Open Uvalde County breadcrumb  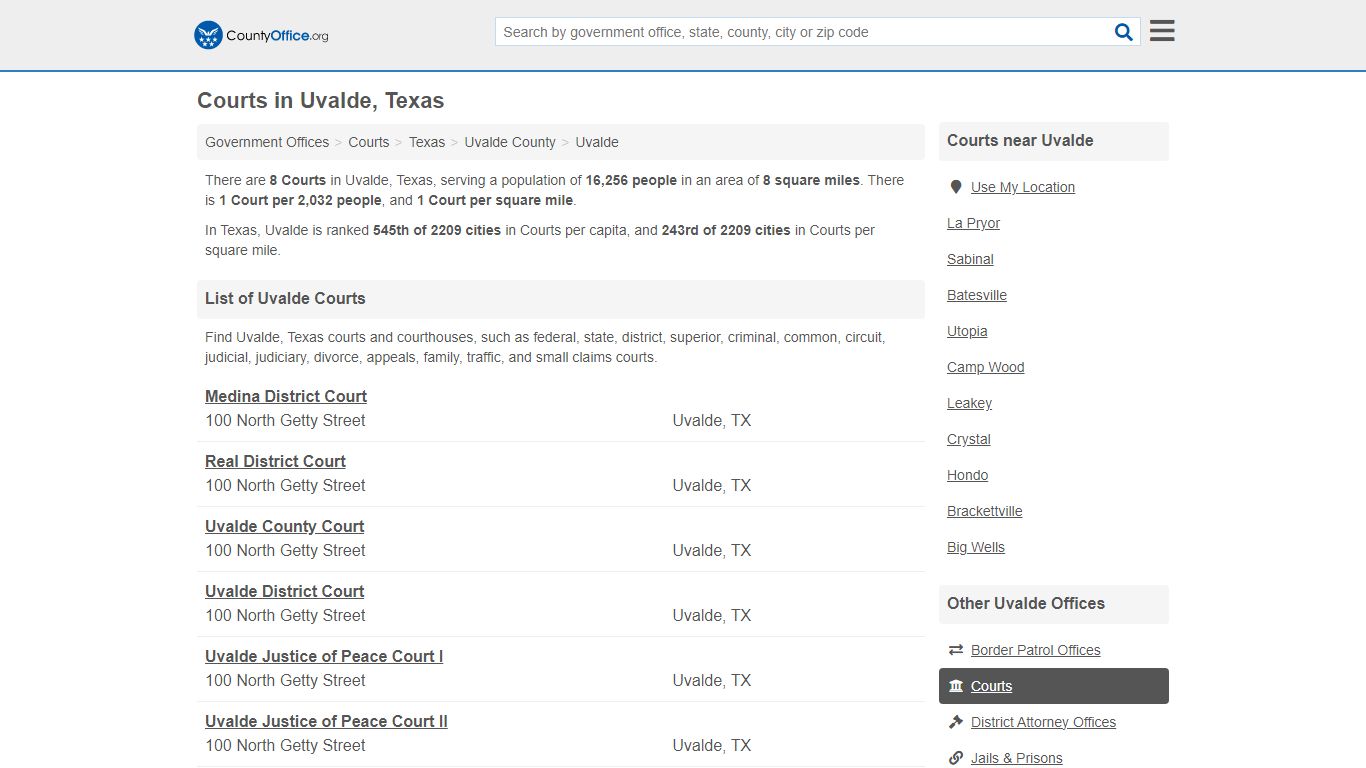(510, 142)
